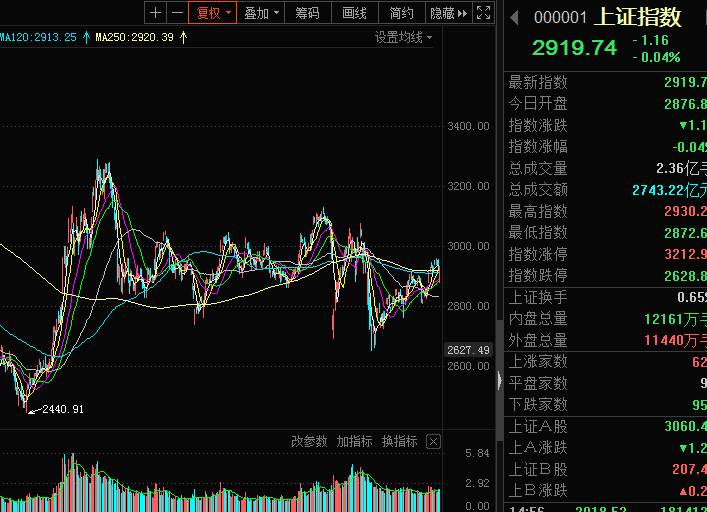Click stock code 000001
The height and width of the screenshot is (512, 707).
coord(560,18)
